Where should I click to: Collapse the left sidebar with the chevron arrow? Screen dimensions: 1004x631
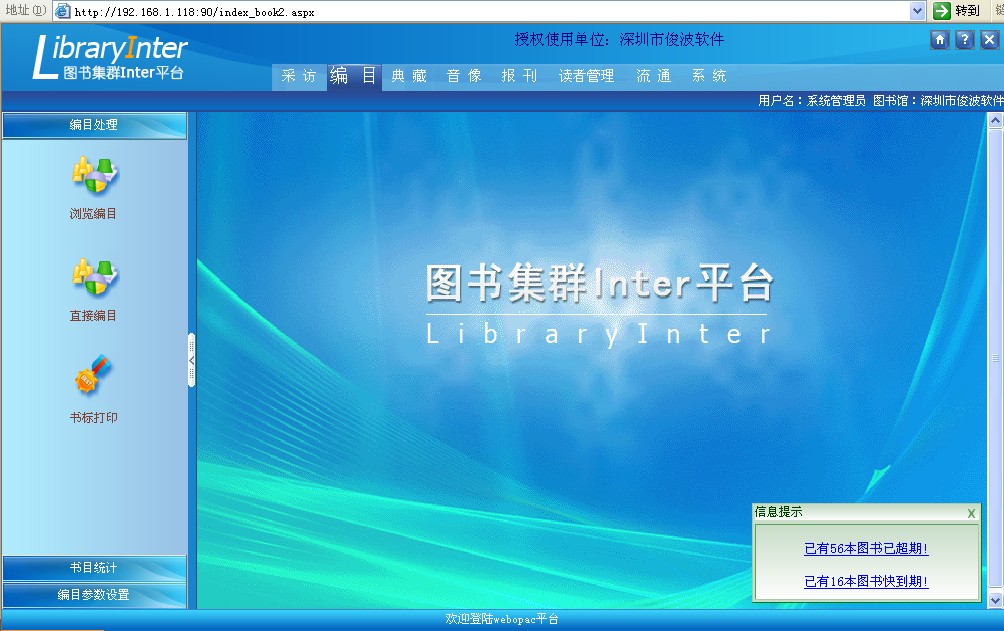pyautogui.click(x=191, y=360)
